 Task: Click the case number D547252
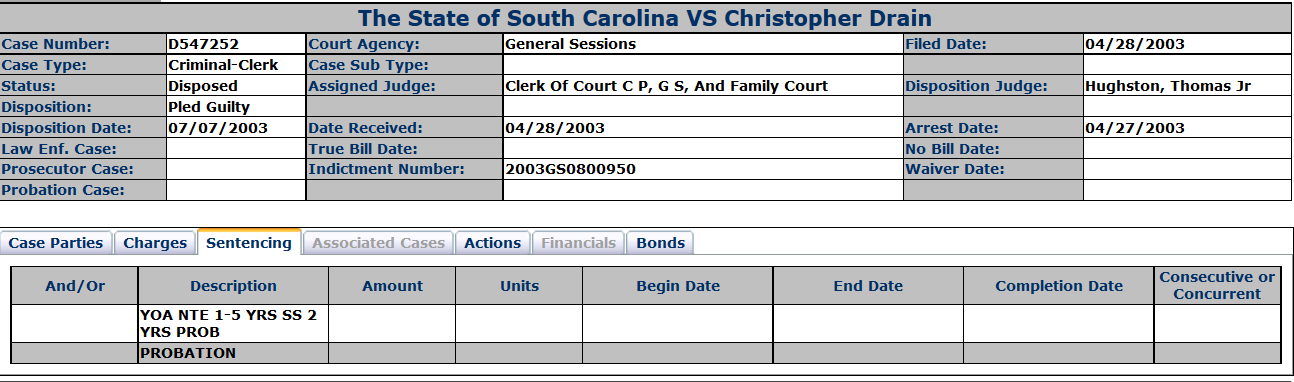(205, 44)
